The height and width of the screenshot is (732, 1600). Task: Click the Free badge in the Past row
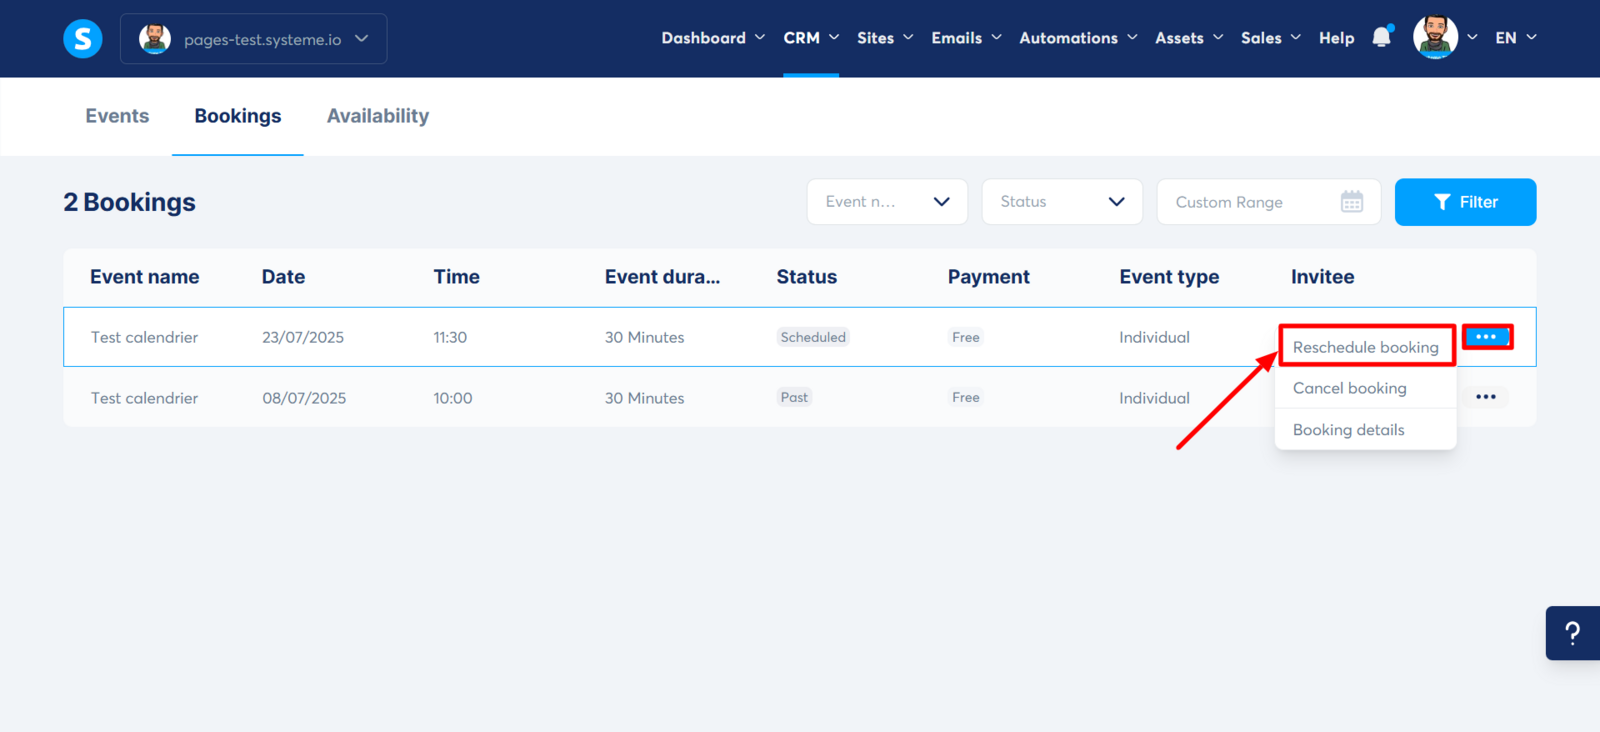pos(966,397)
